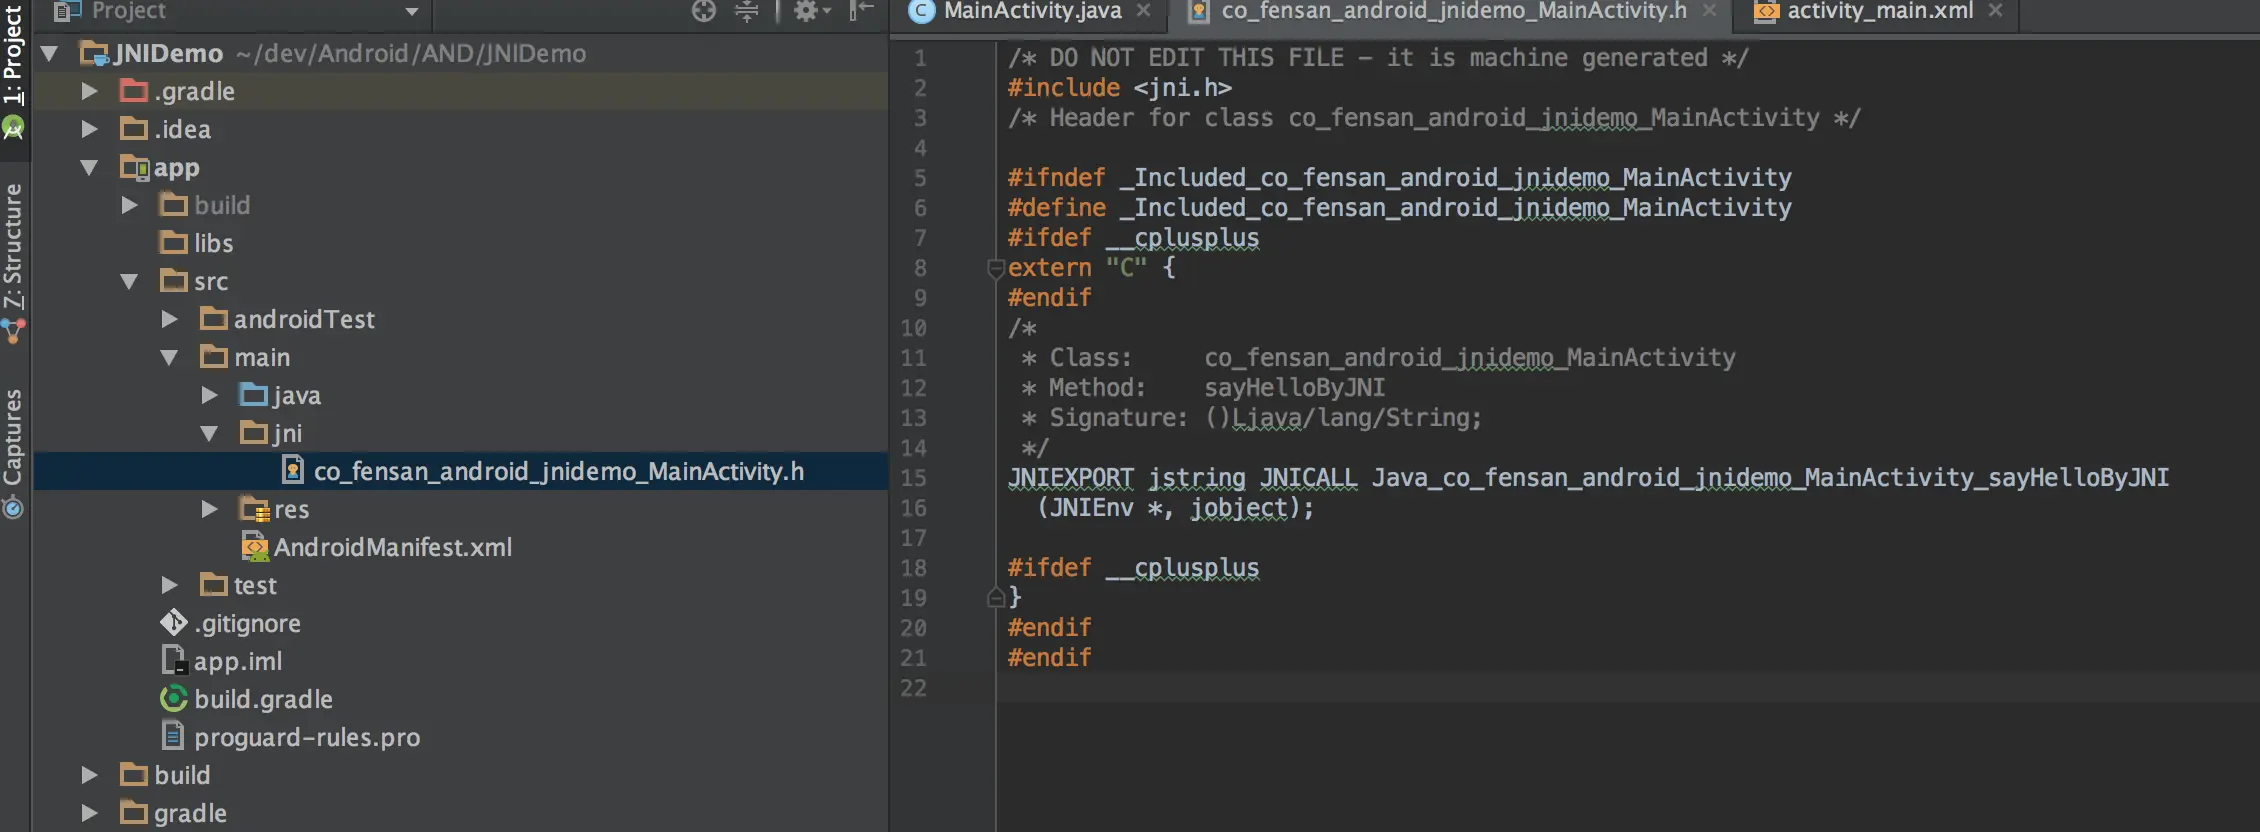
Task: Place cursor on empty line 22
Action: point(1627,688)
